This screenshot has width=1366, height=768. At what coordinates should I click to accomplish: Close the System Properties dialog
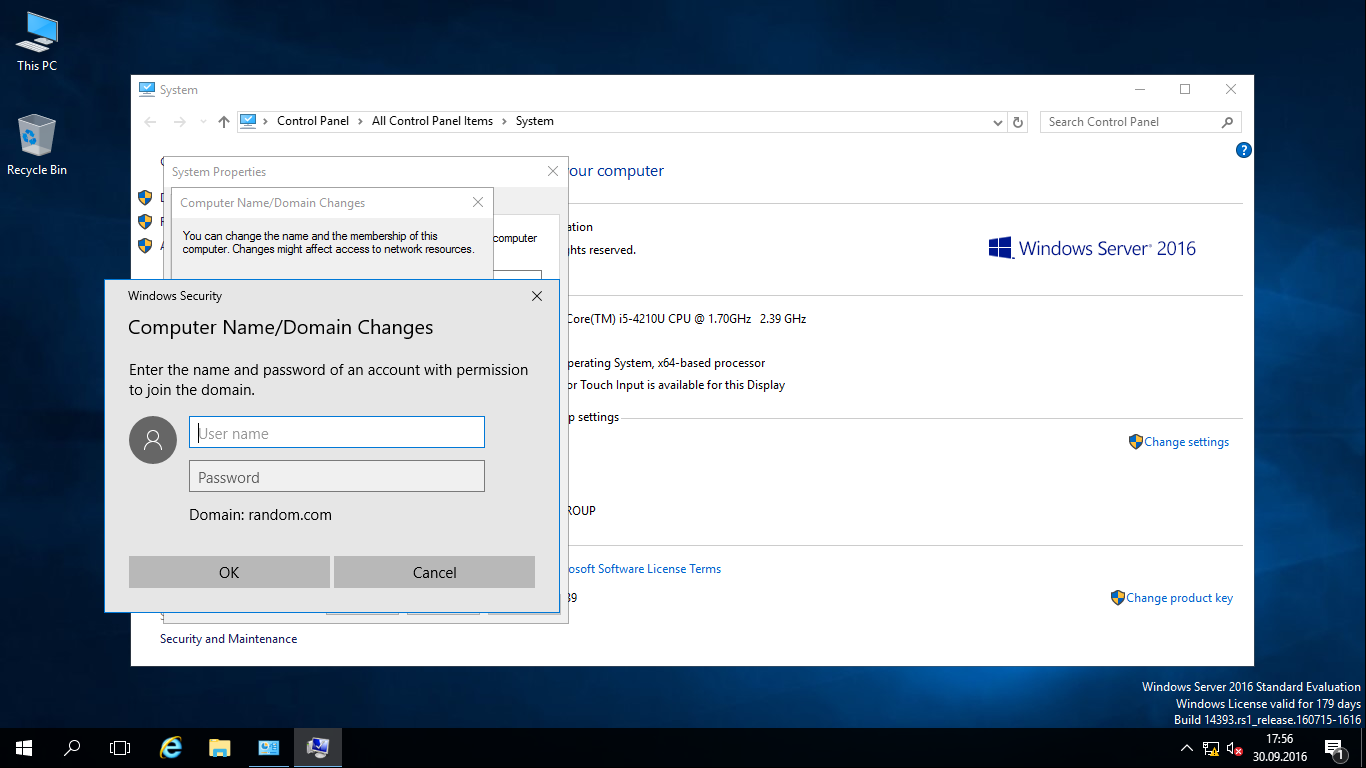click(x=553, y=171)
